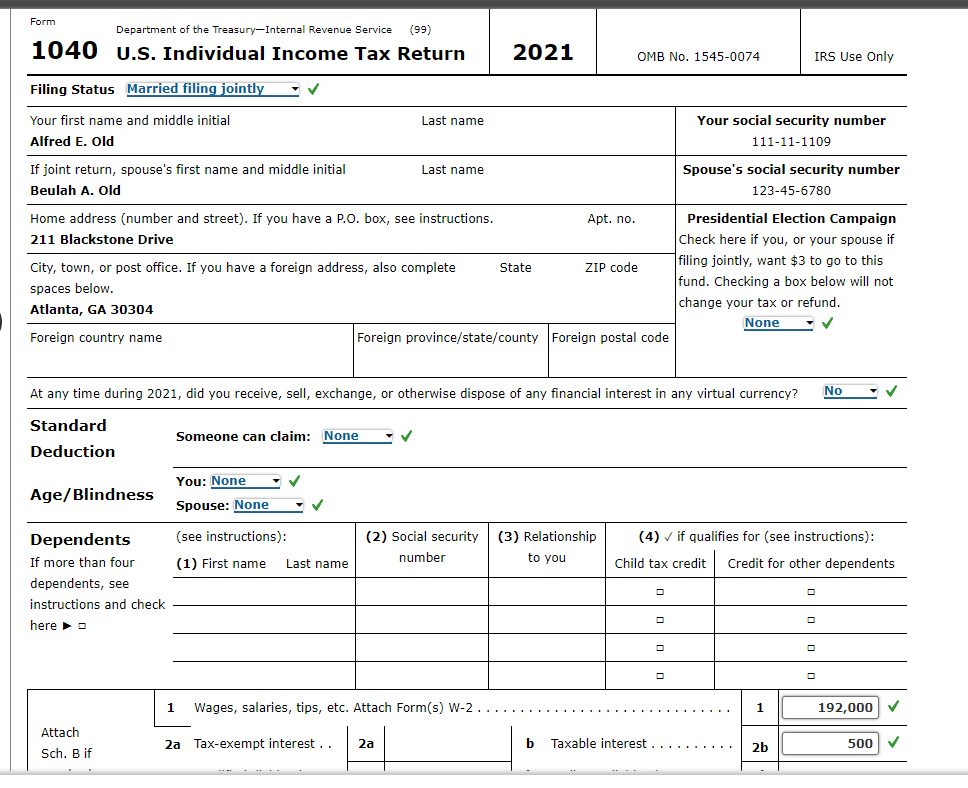Open the virtual currency No dropdown
The height and width of the screenshot is (788, 968).
[849, 391]
